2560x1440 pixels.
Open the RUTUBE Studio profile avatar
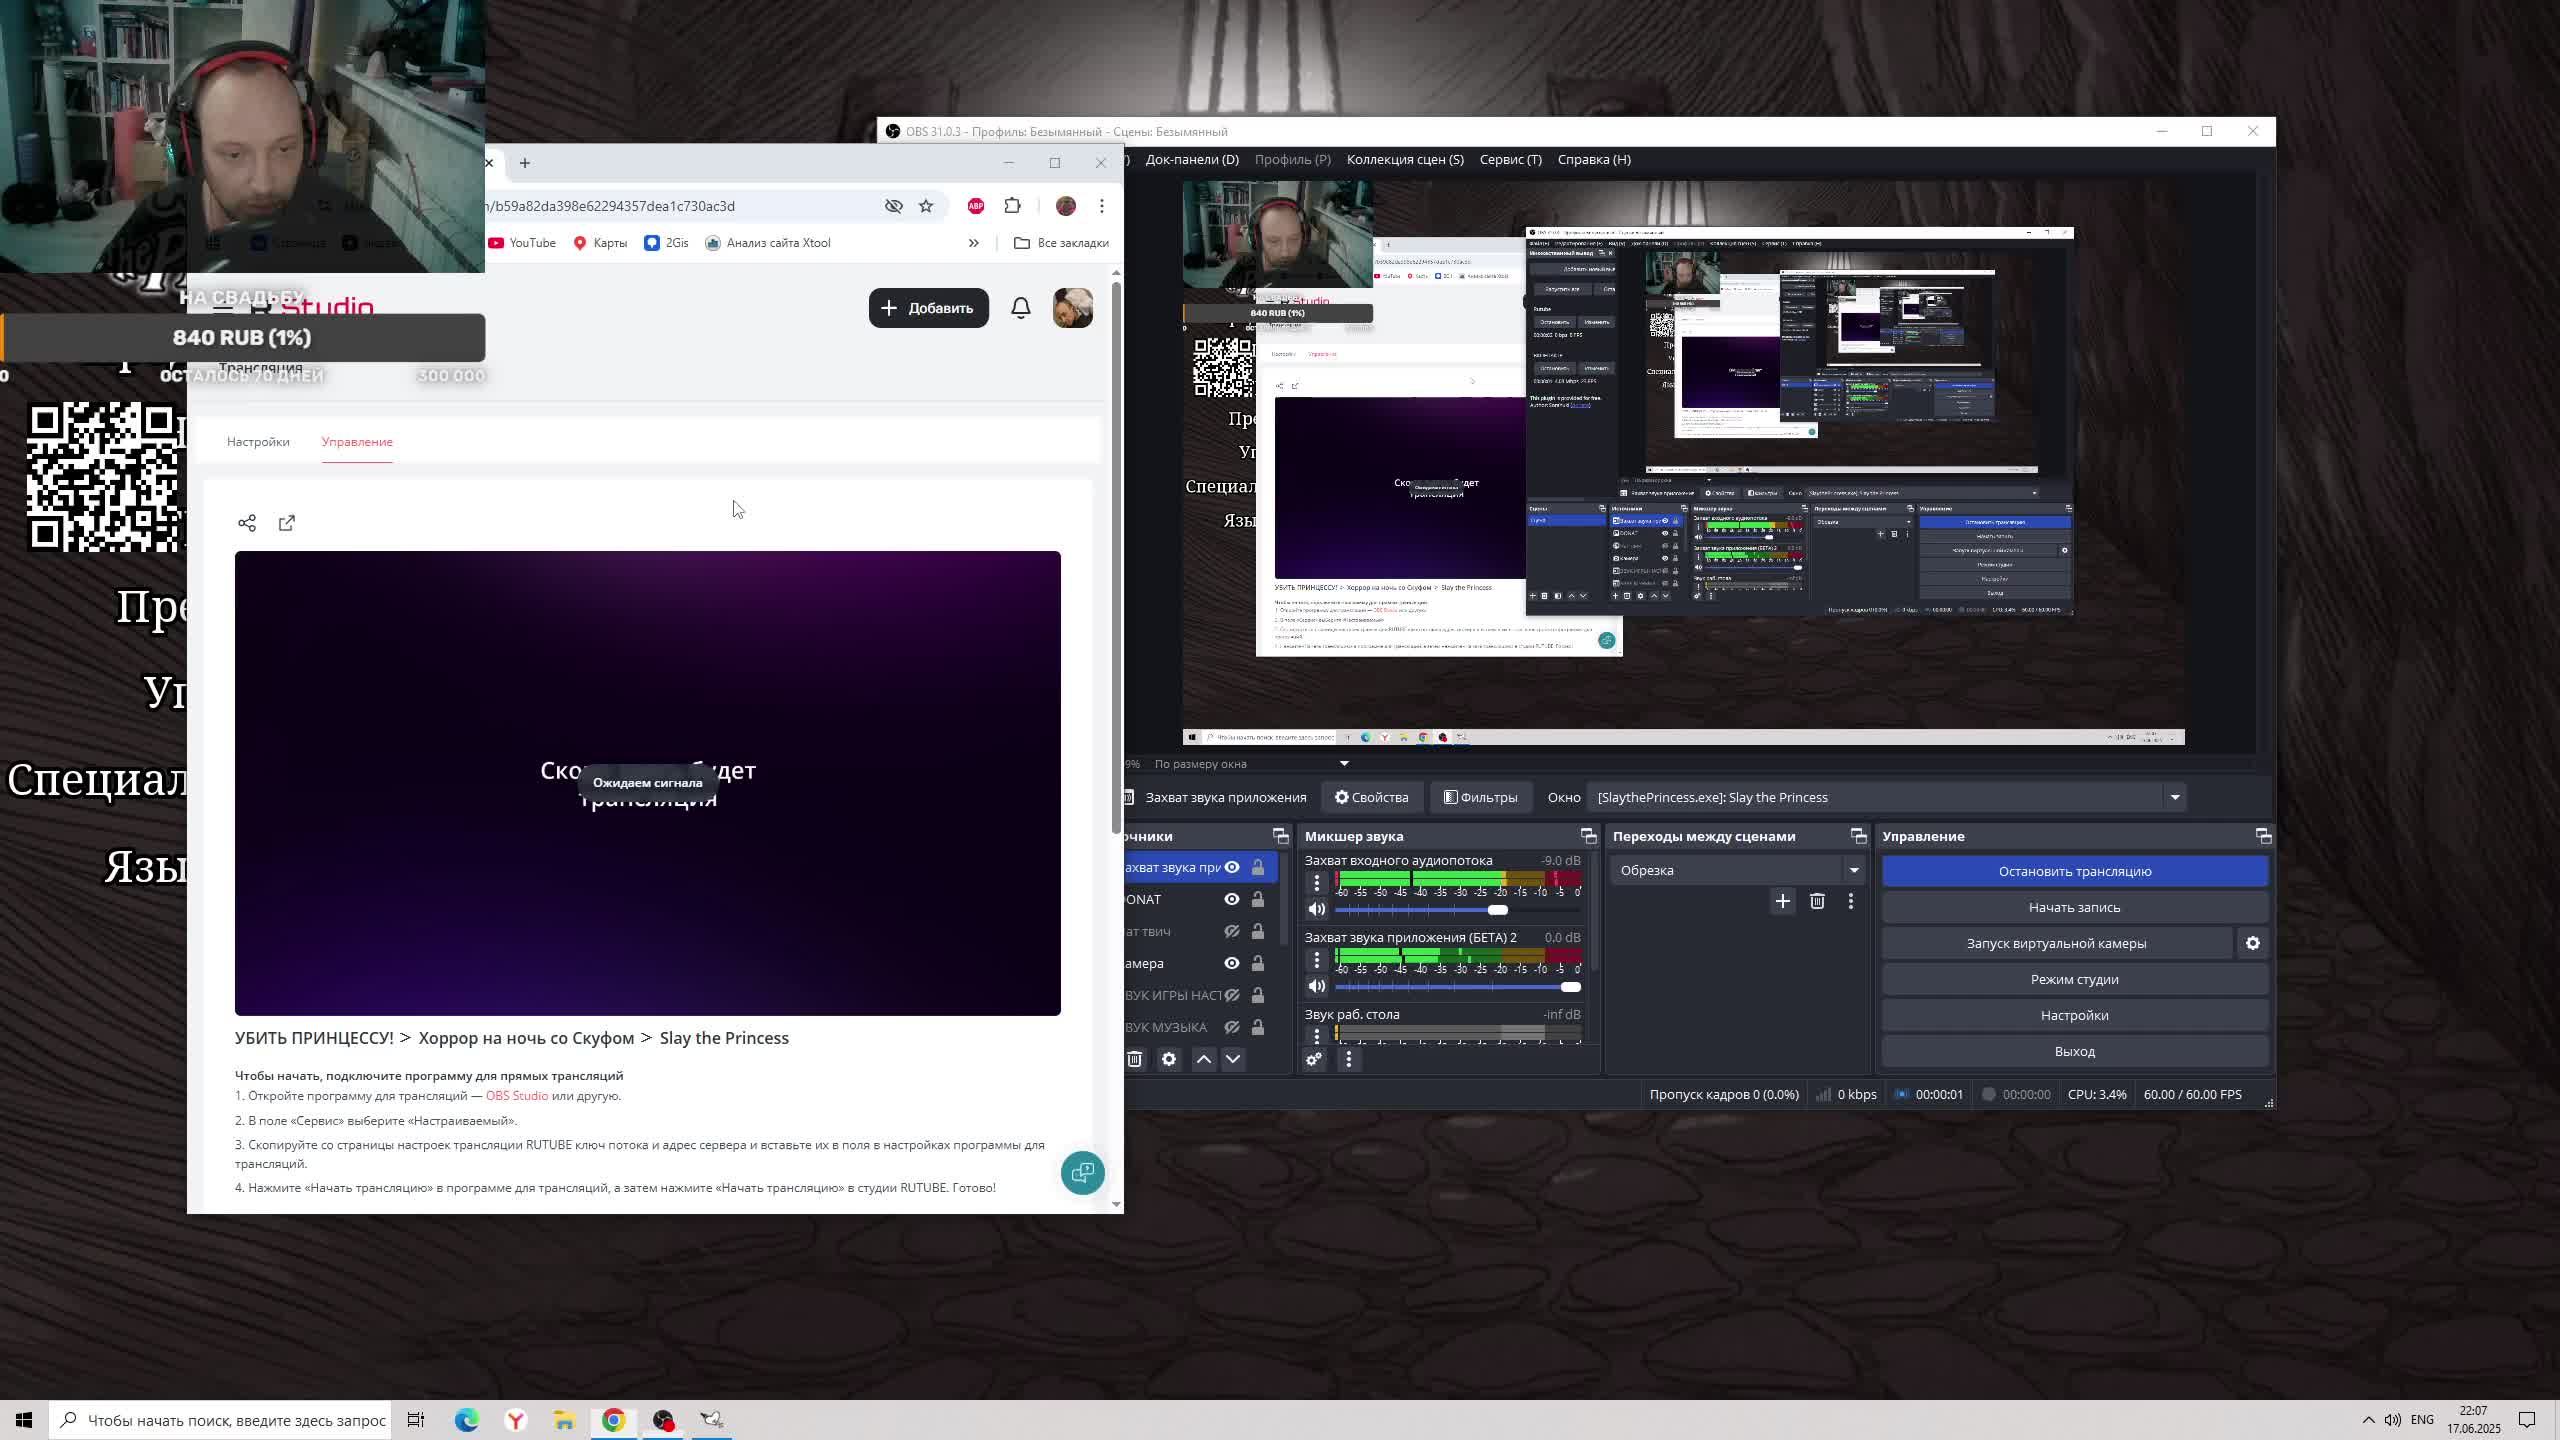tap(1073, 308)
